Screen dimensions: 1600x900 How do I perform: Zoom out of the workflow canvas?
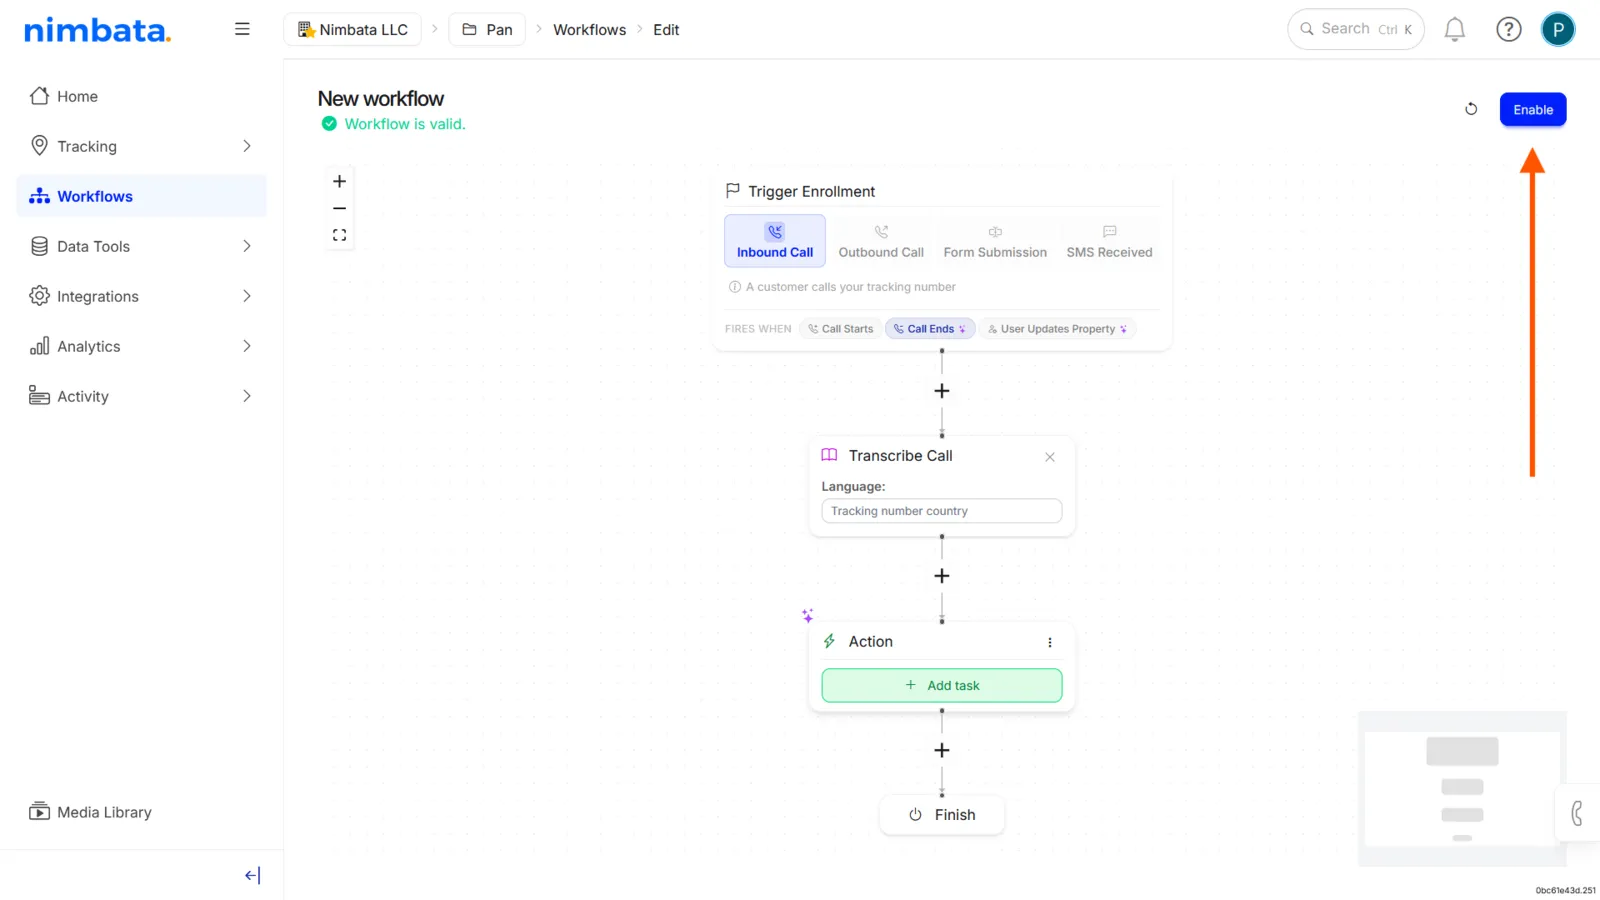click(x=339, y=208)
